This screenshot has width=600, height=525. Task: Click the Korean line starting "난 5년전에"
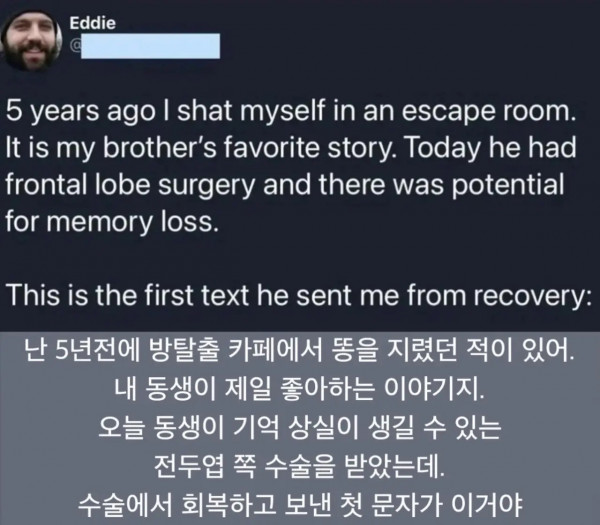299,352
